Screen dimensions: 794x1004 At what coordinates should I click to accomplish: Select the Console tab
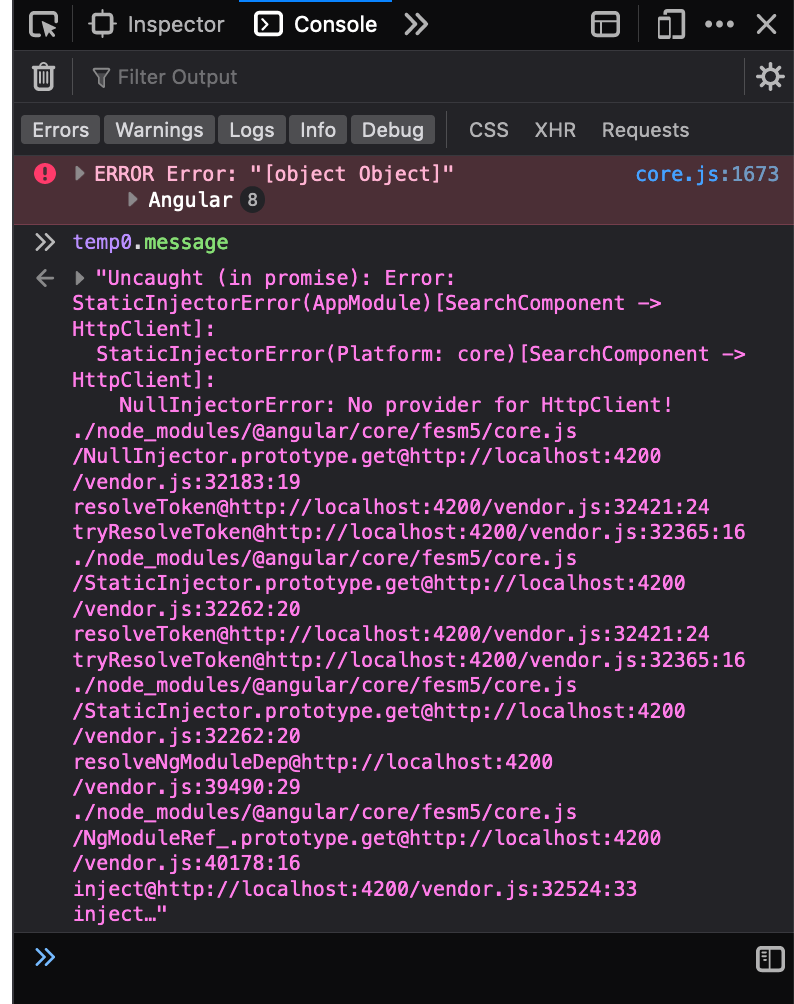tap(317, 25)
